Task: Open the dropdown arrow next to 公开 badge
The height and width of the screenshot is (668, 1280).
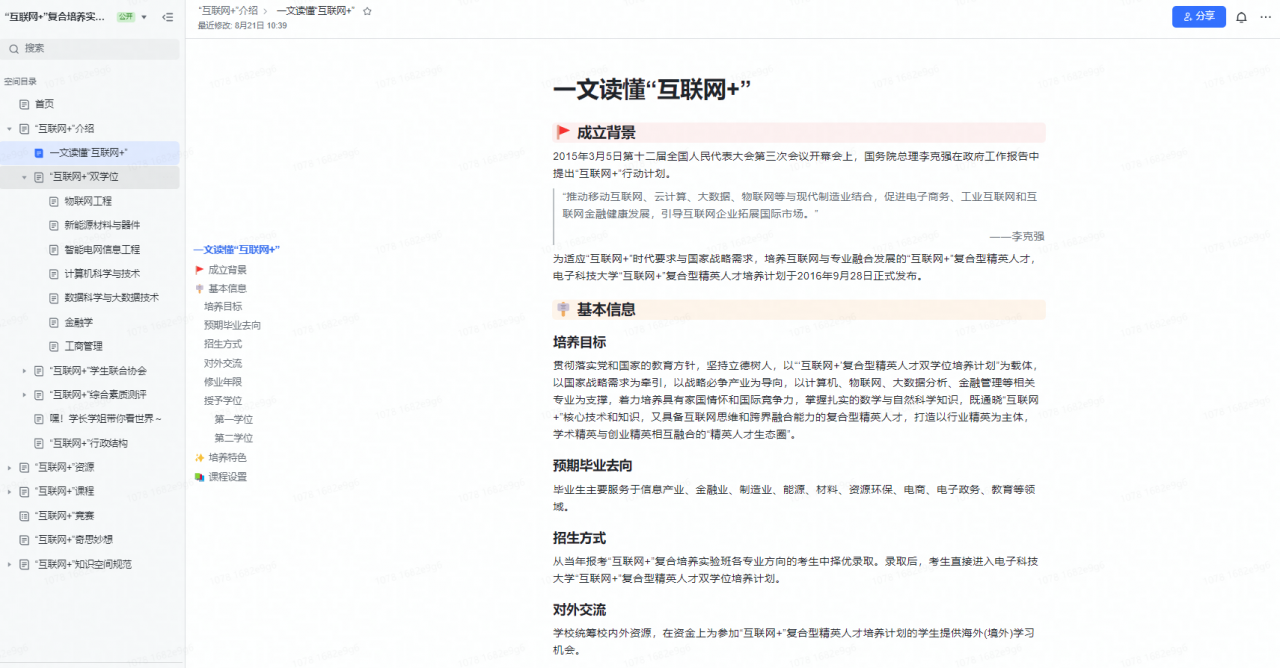Action: pyautogui.click(x=144, y=17)
